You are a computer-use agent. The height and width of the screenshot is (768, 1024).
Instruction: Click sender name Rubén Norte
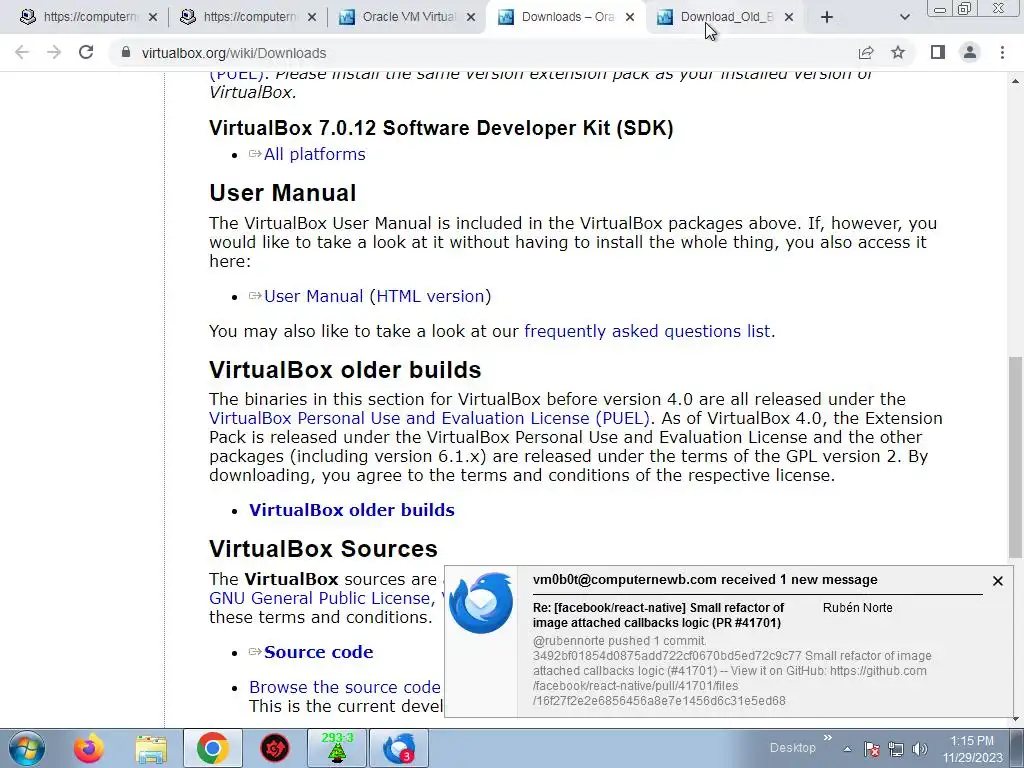tap(857, 607)
